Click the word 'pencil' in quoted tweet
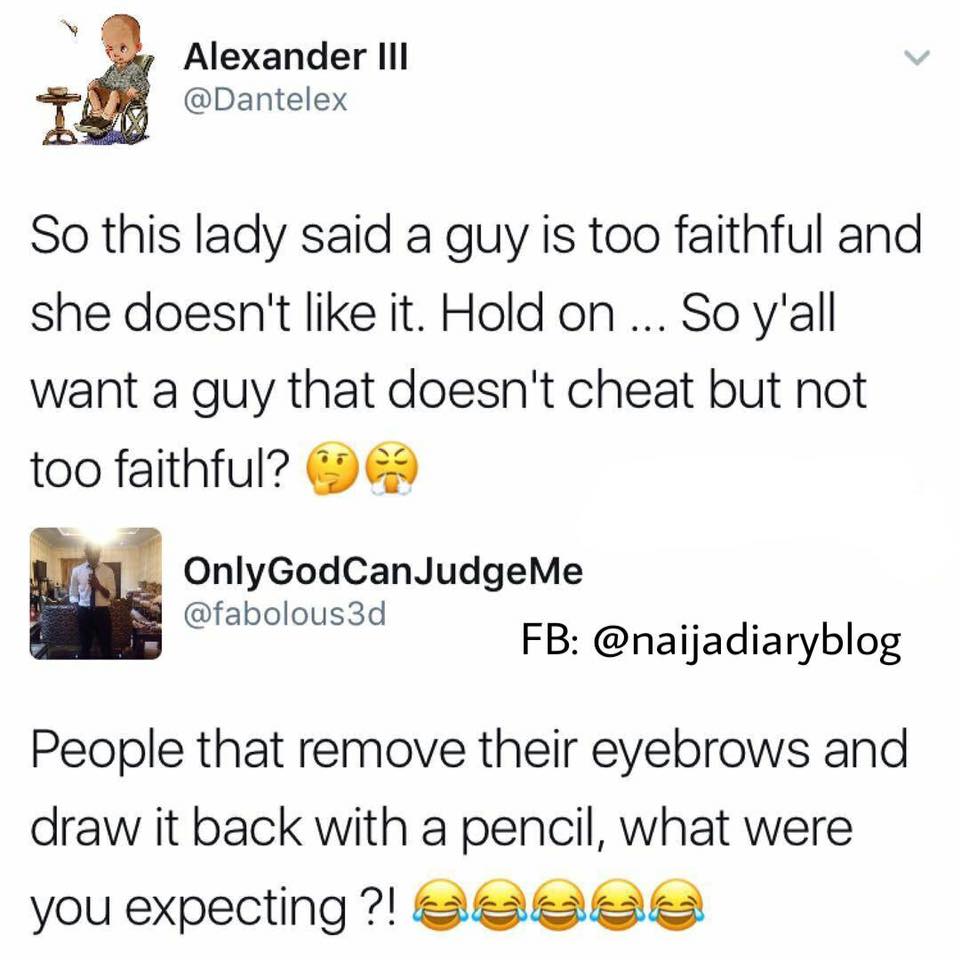The width and height of the screenshot is (960, 960). click(x=531, y=829)
